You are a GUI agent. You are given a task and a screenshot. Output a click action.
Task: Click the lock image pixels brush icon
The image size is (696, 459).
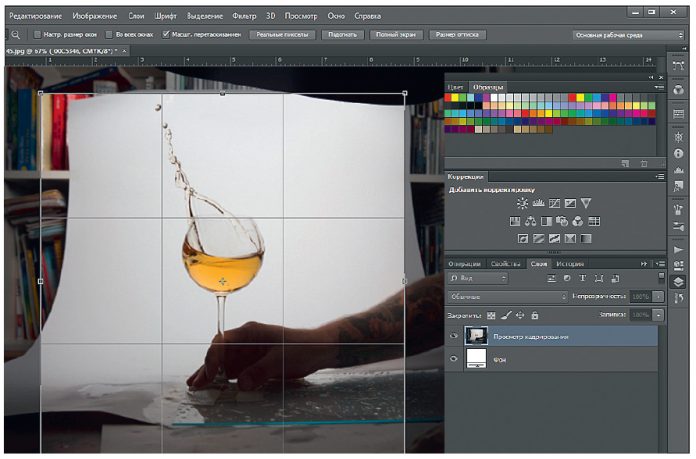click(x=505, y=314)
